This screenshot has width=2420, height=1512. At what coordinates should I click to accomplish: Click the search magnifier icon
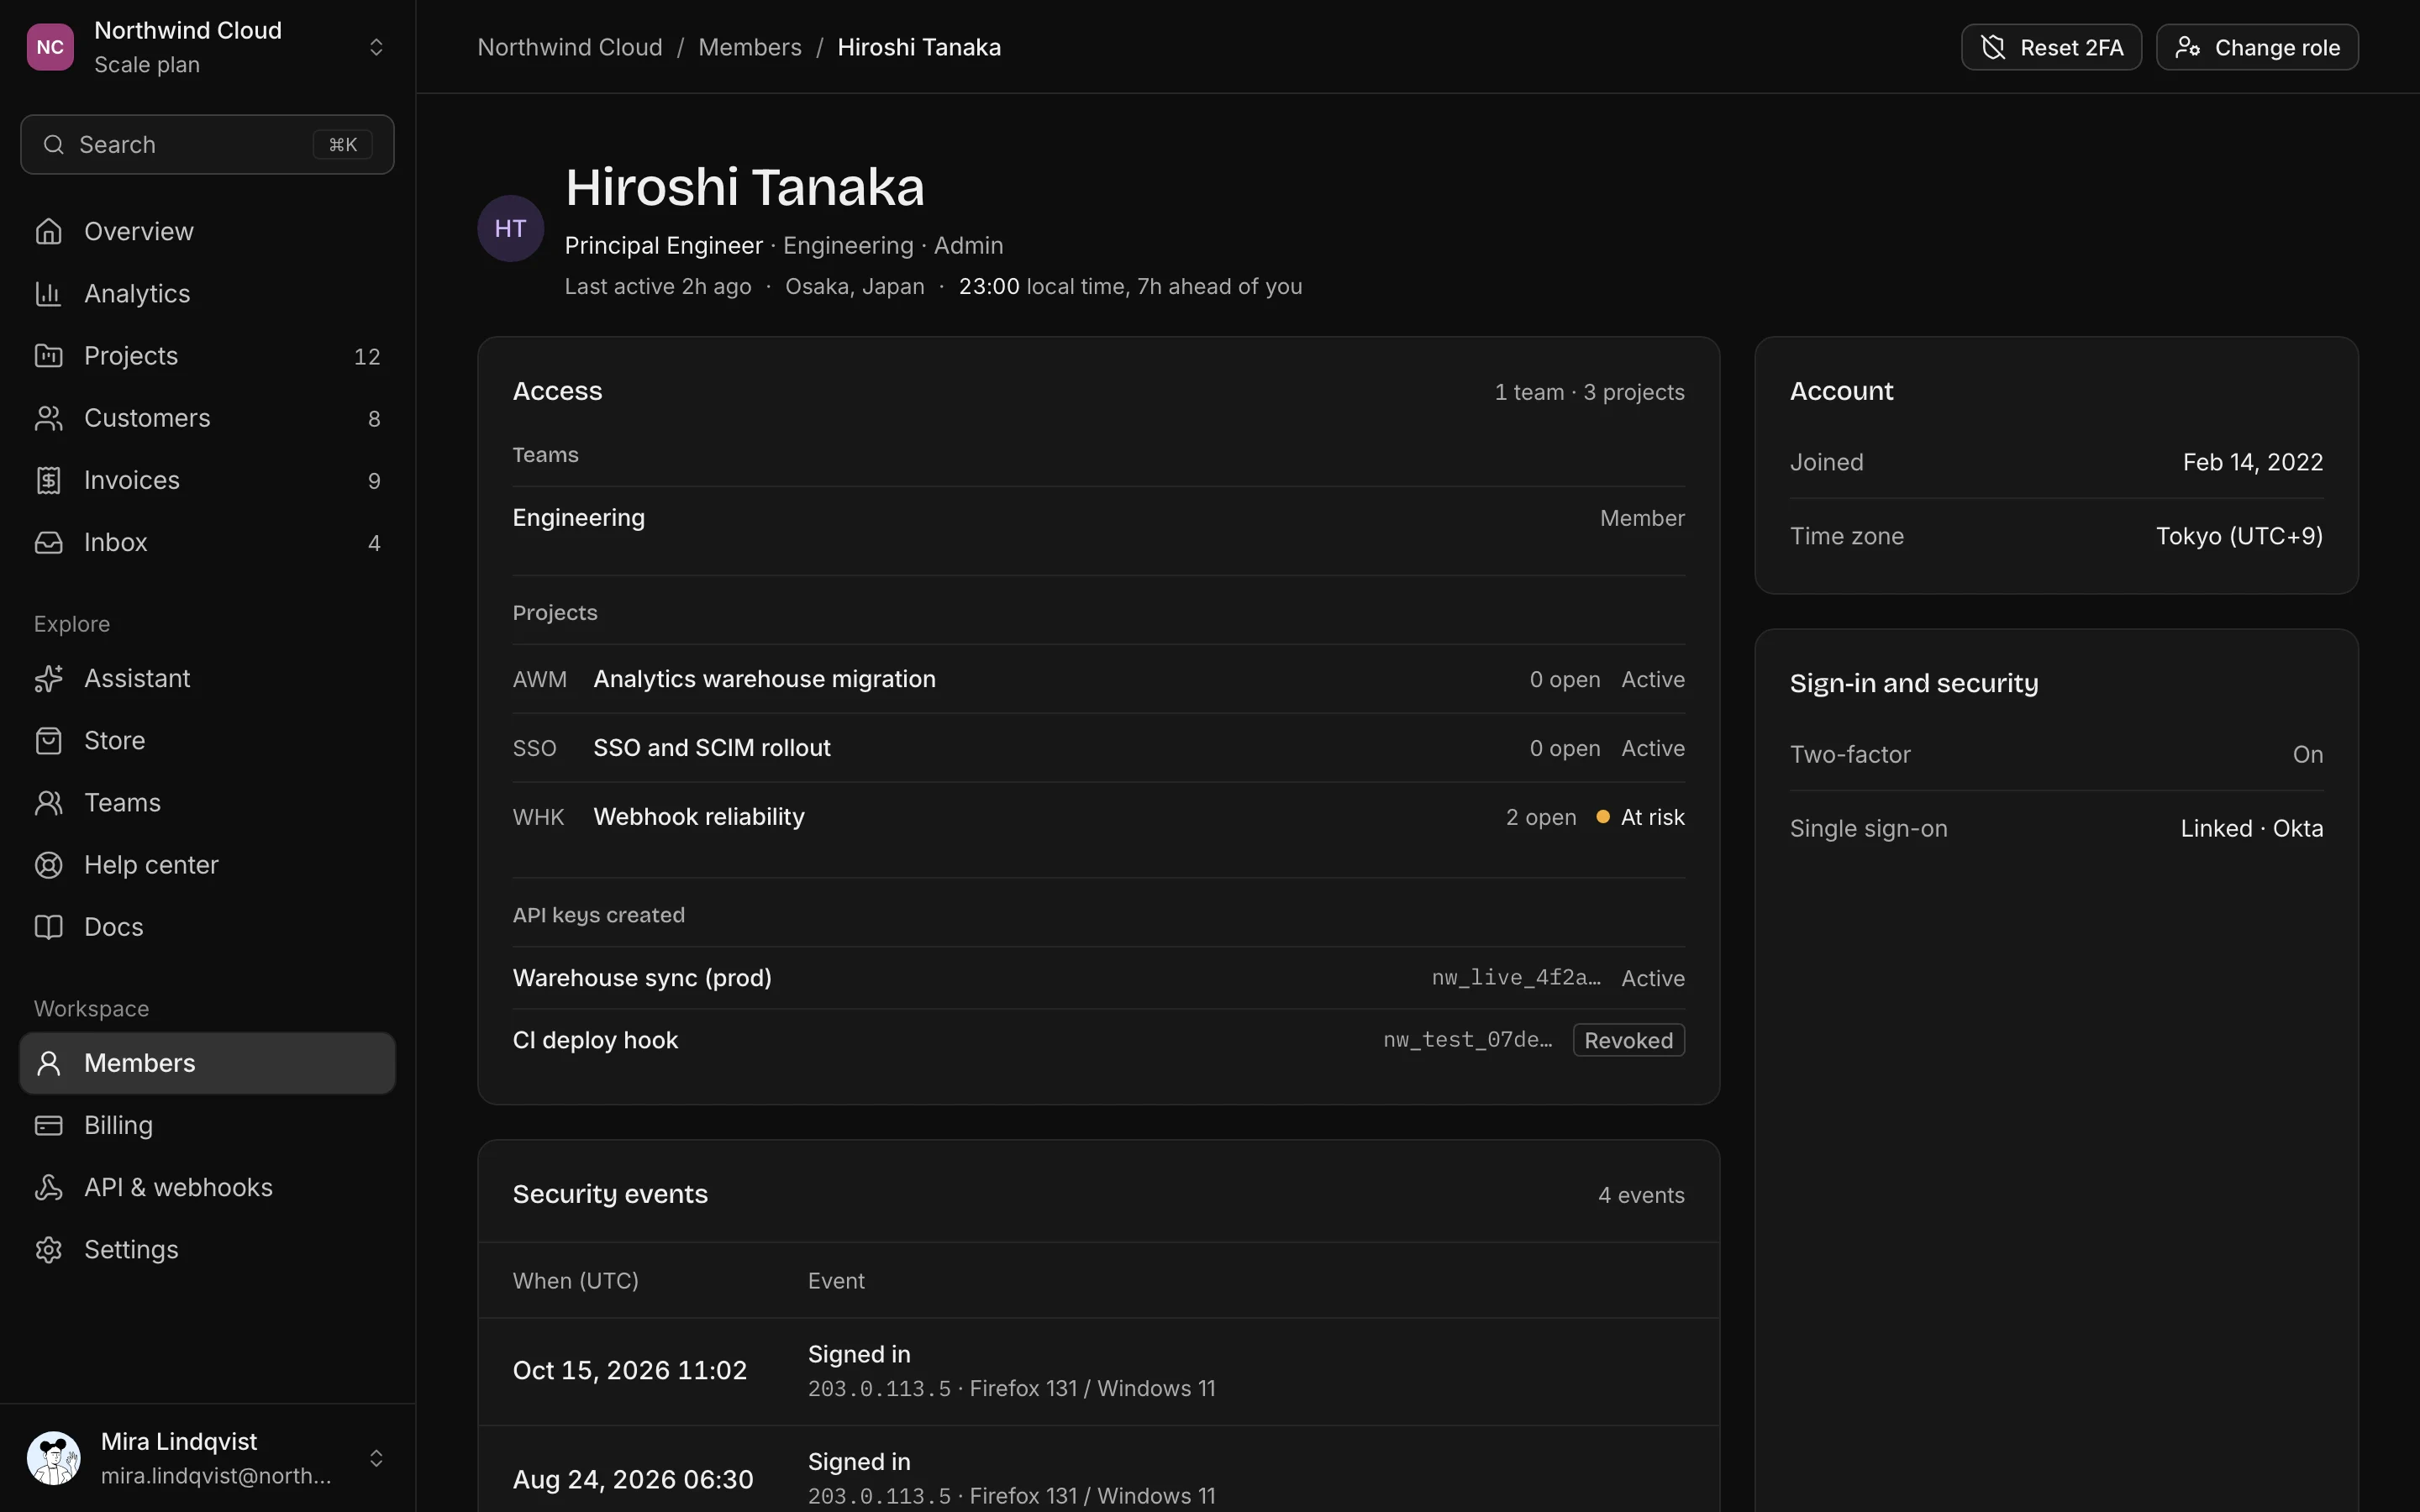point(54,145)
